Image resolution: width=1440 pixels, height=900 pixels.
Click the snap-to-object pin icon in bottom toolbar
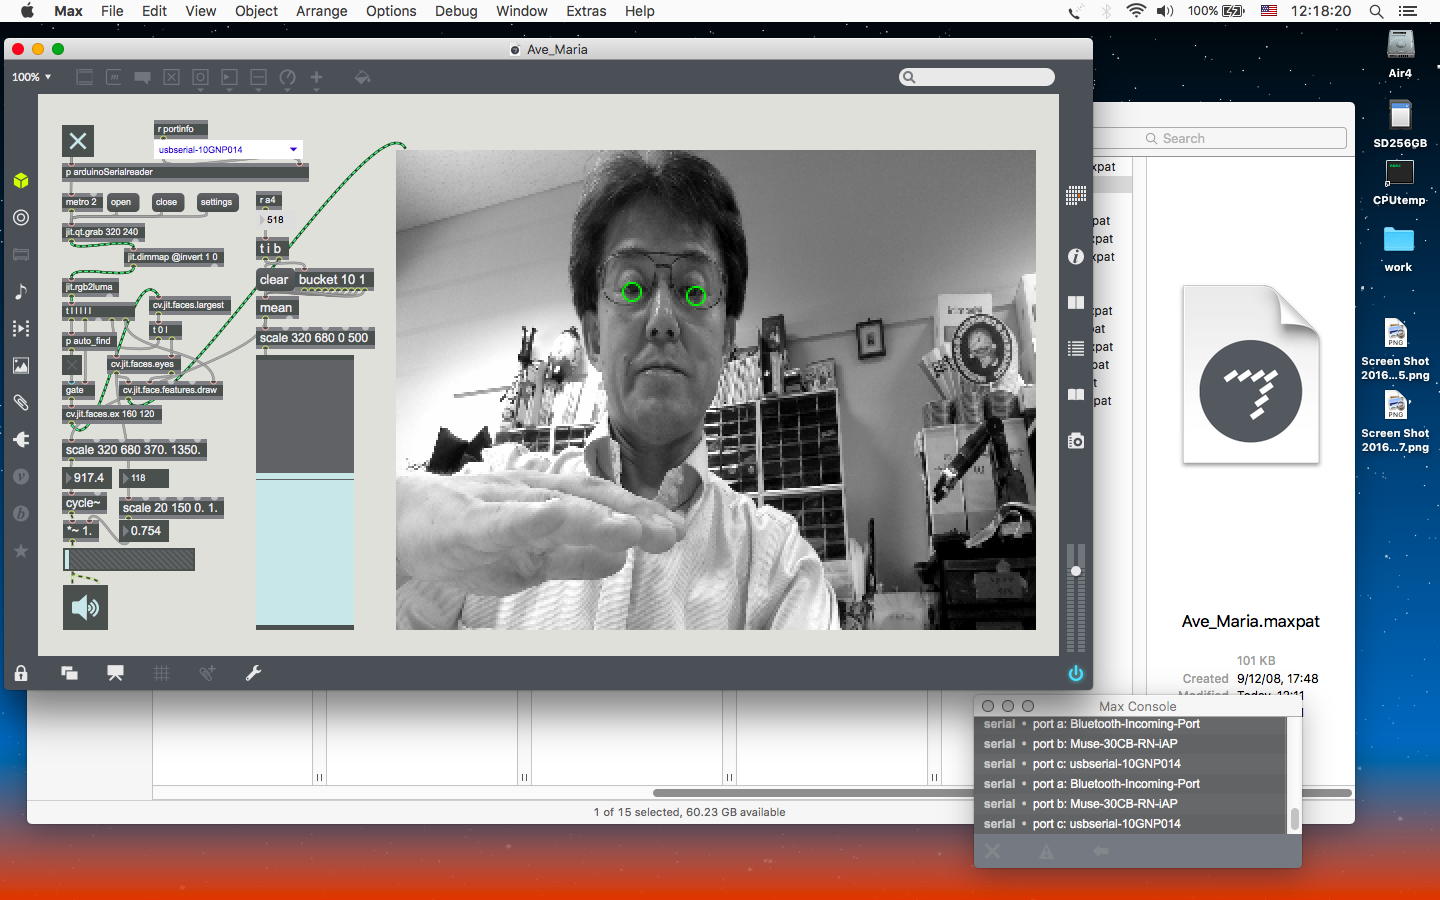207,673
